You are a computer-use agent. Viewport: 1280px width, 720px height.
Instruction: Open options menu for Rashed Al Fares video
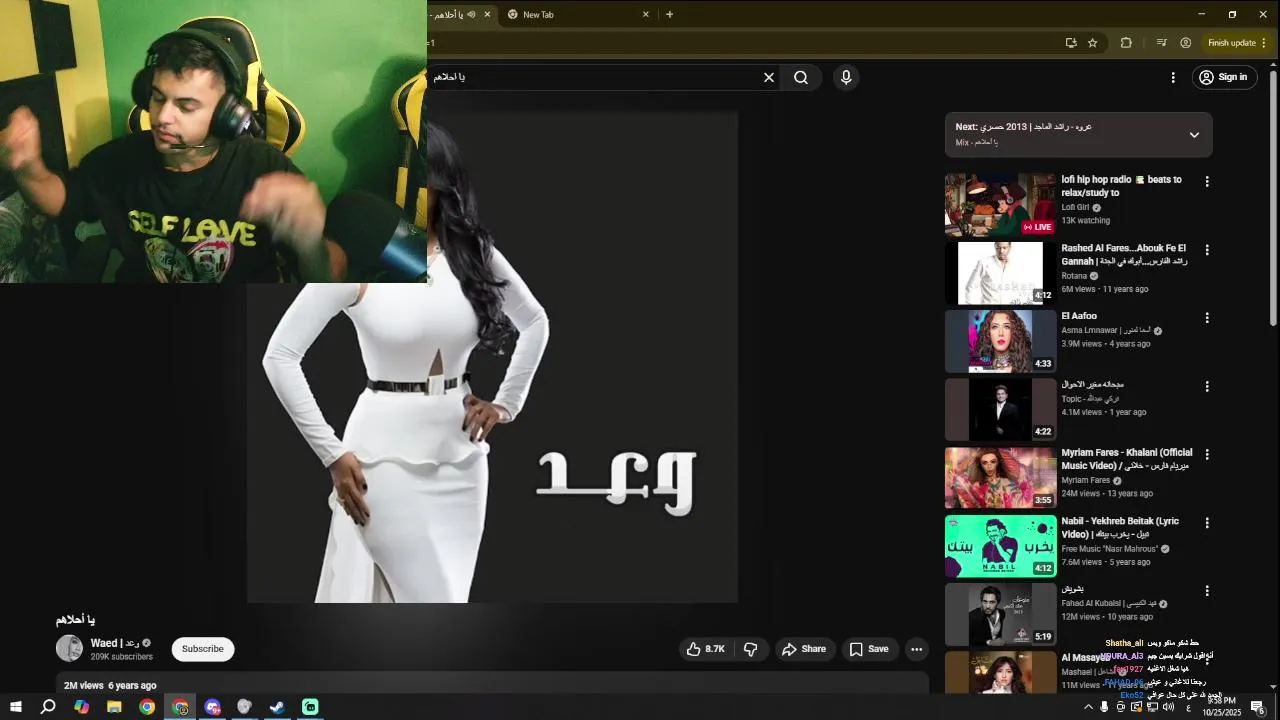[1207, 250]
